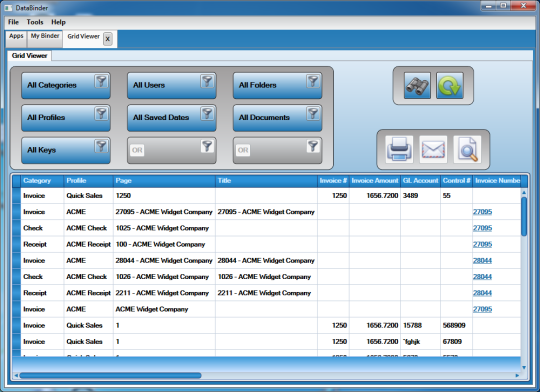
Task: Switch to the Apps tab
Action: click(x=16, y=38)
